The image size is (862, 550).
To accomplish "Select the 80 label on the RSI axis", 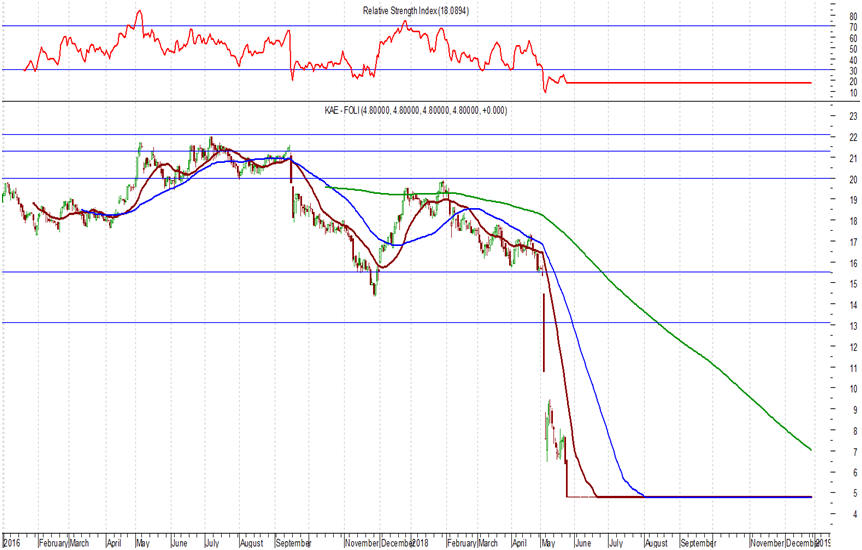I will 853,17.
